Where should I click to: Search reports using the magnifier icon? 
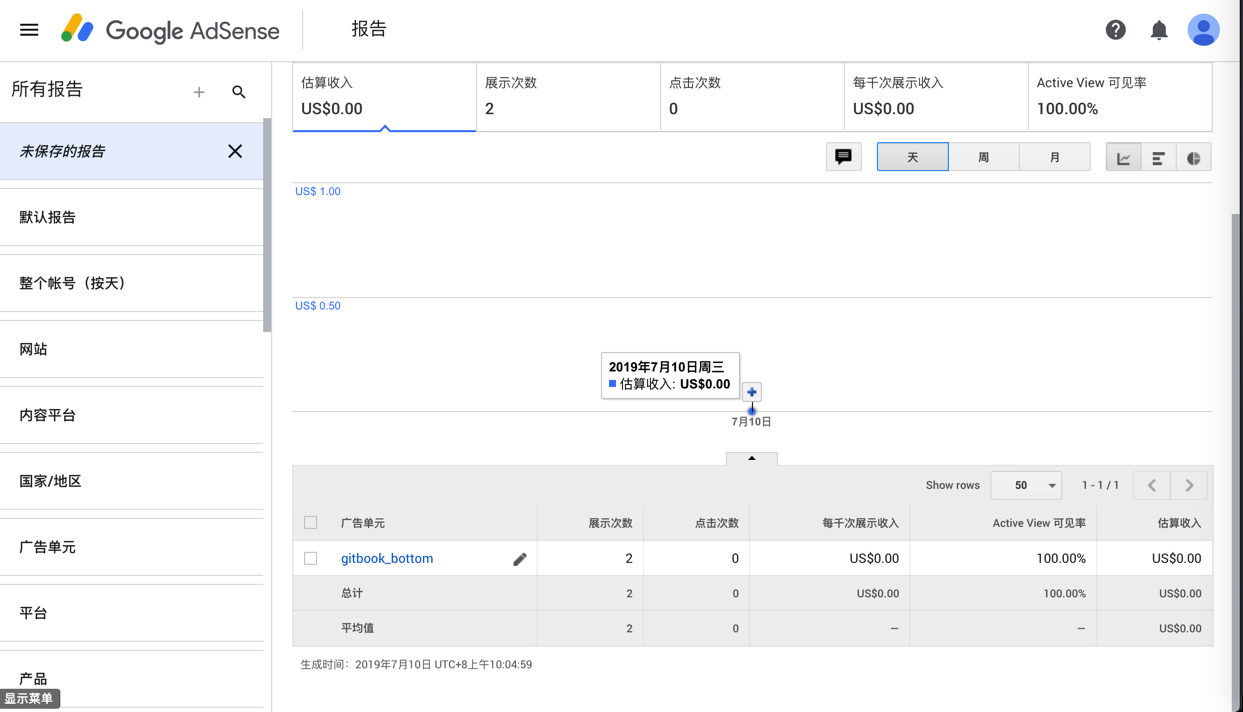coord(239,92)
